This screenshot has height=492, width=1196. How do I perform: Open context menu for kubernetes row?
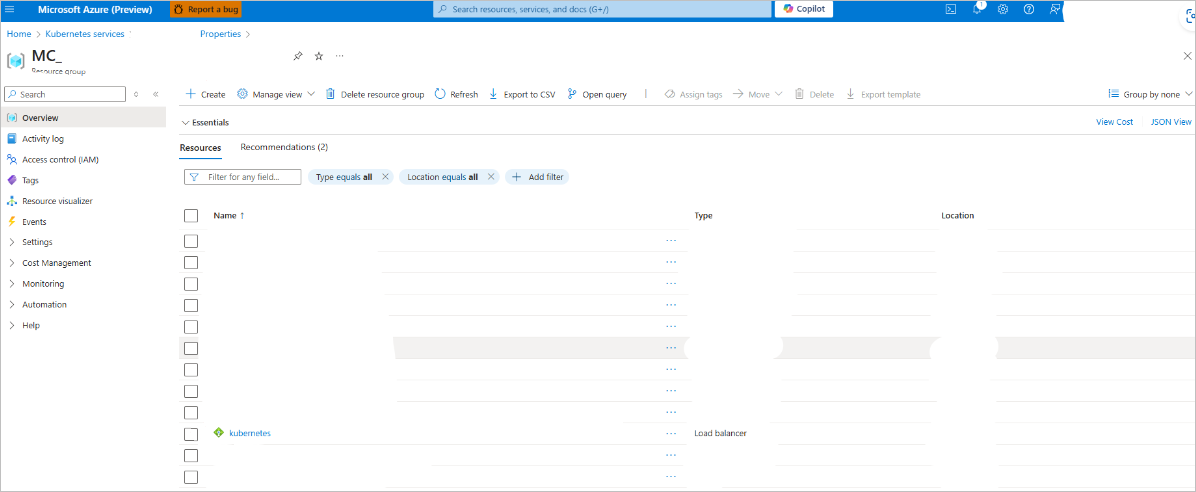[671, 433]
